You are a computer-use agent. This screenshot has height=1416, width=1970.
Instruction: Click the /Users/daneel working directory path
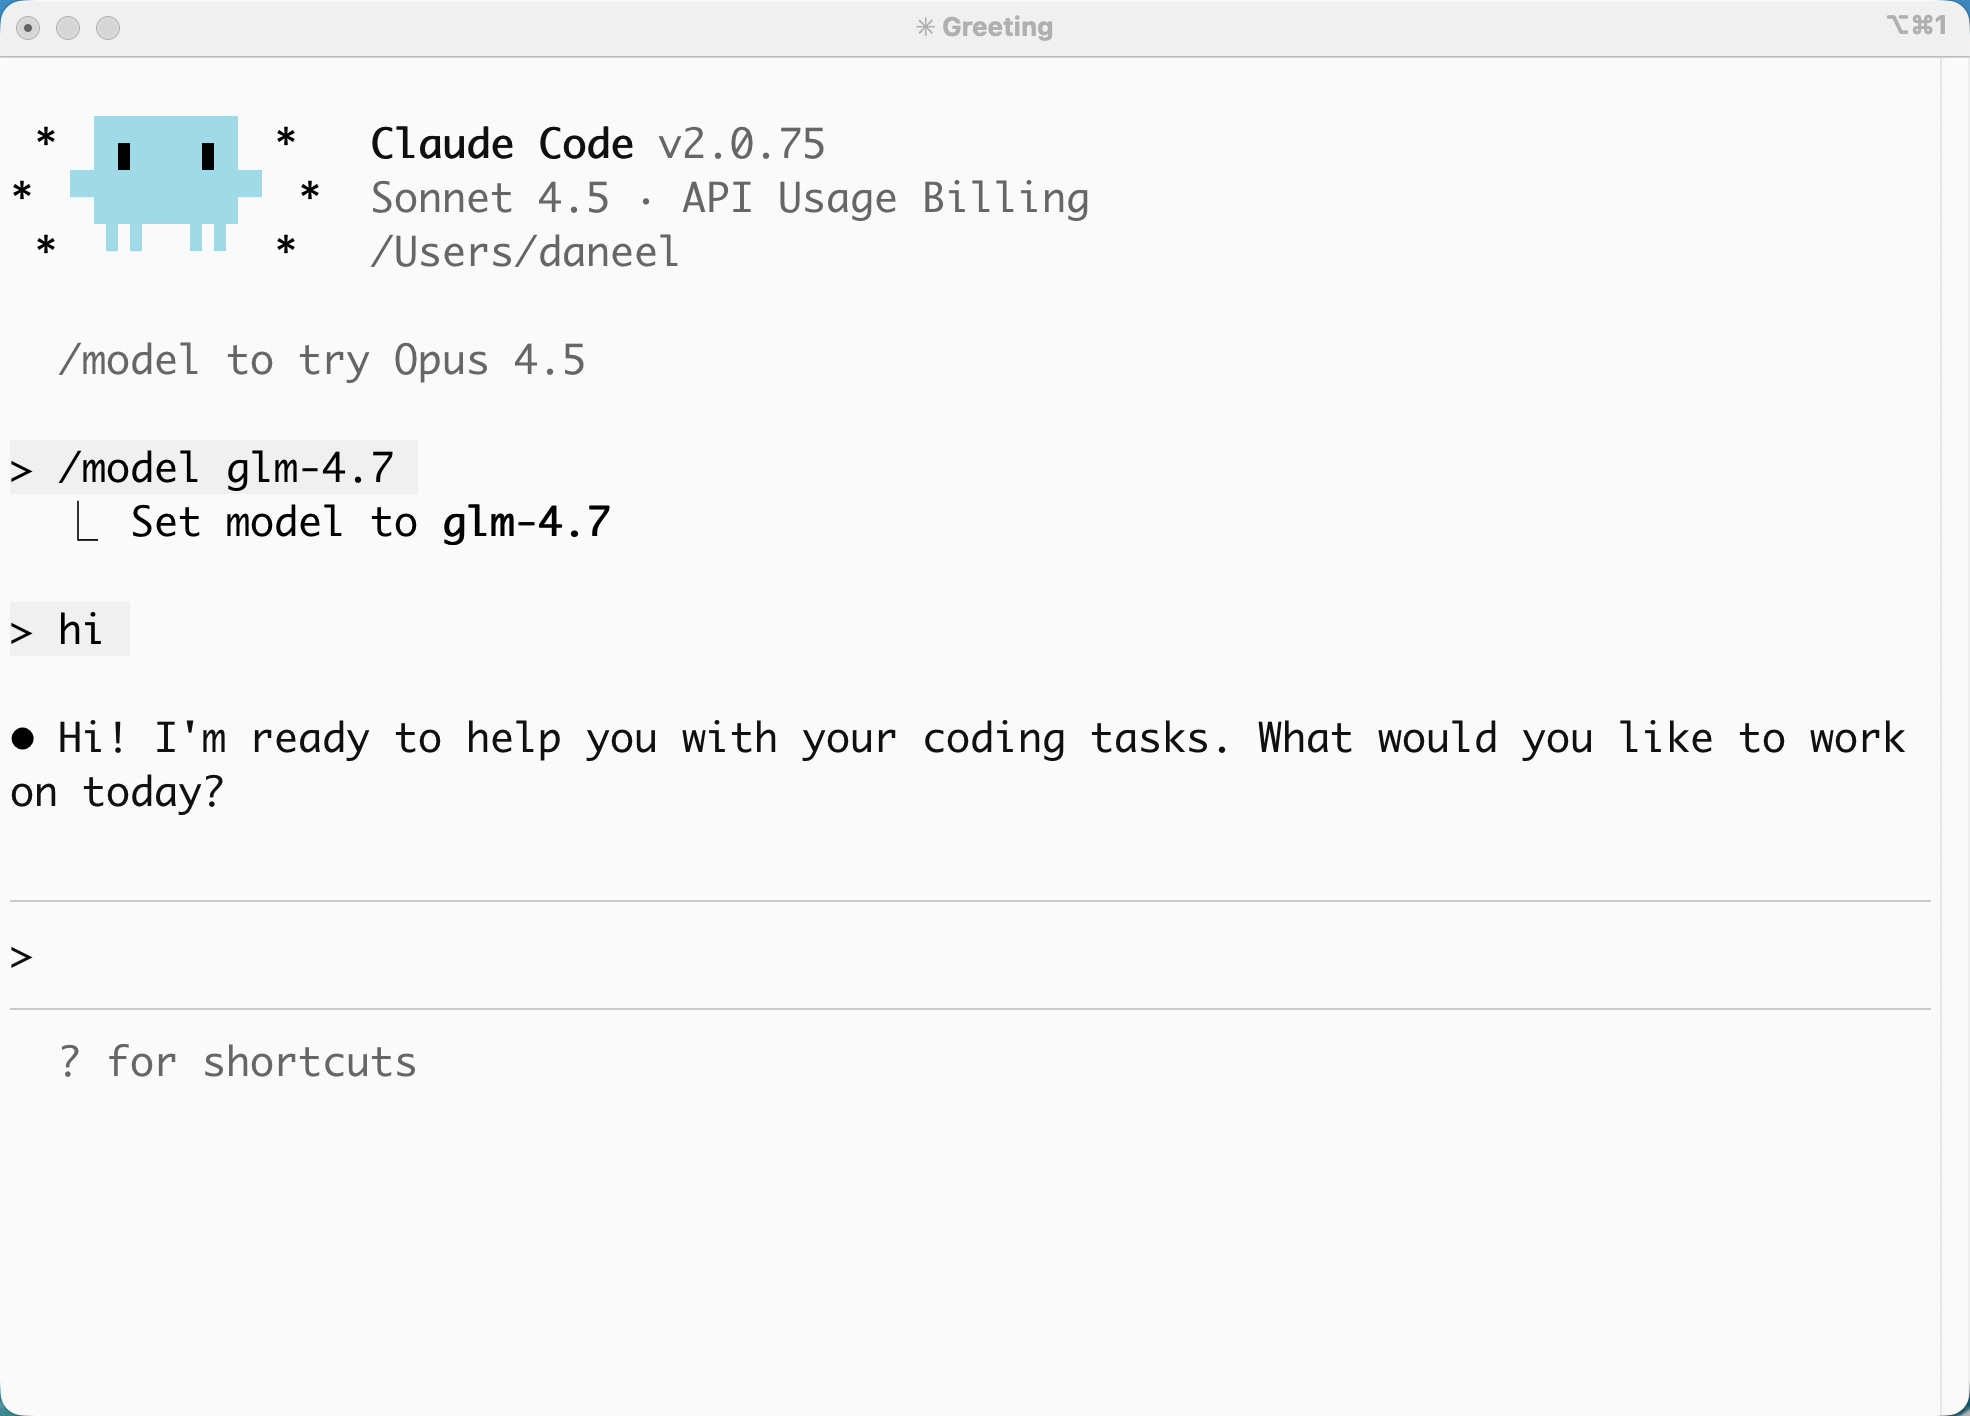[524, 252]
